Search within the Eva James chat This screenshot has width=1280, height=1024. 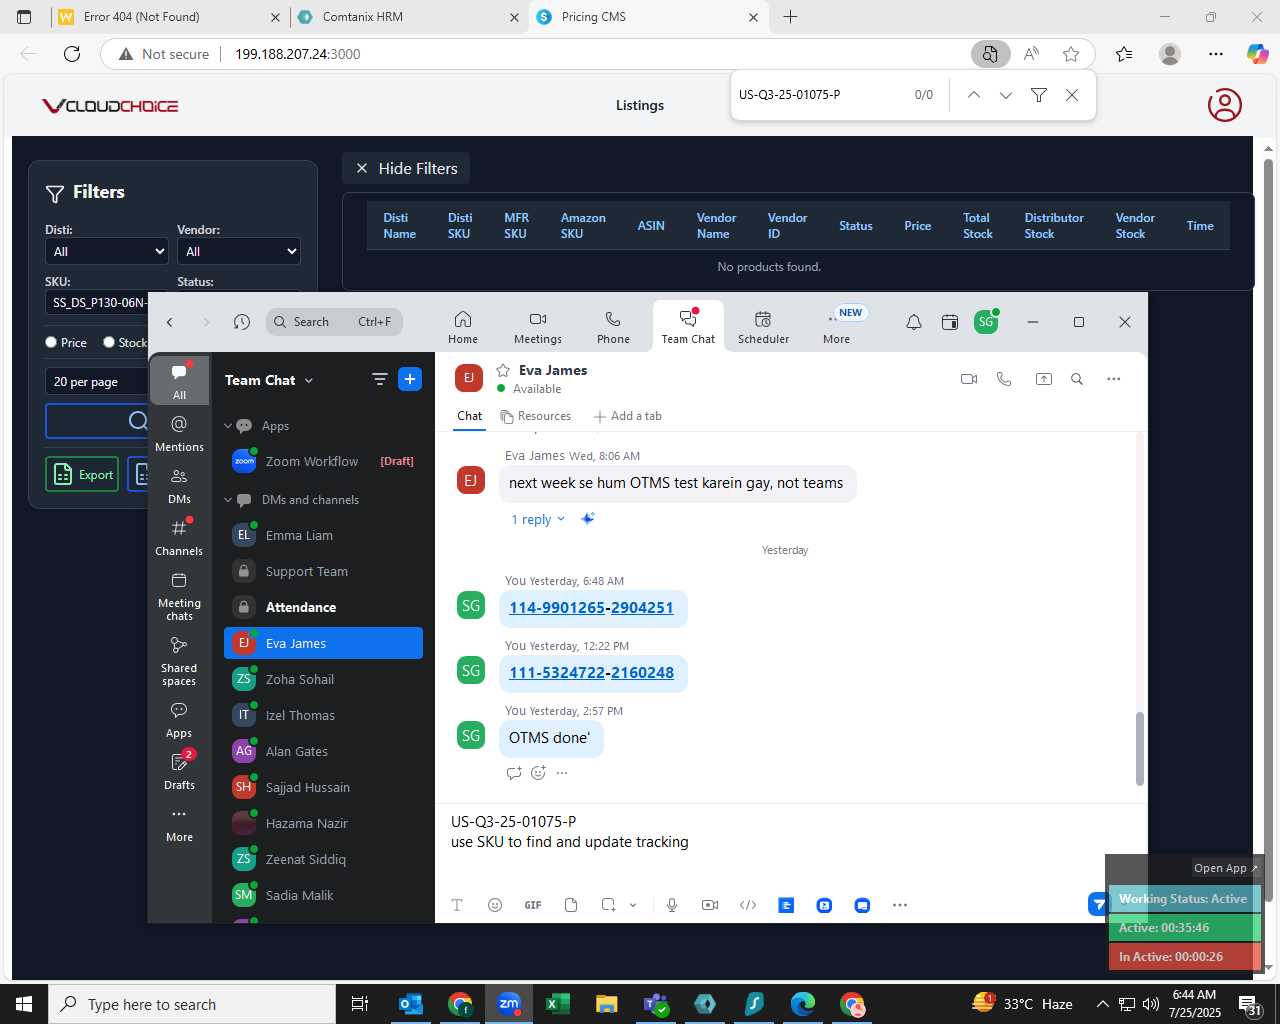tap(1077, 379)
